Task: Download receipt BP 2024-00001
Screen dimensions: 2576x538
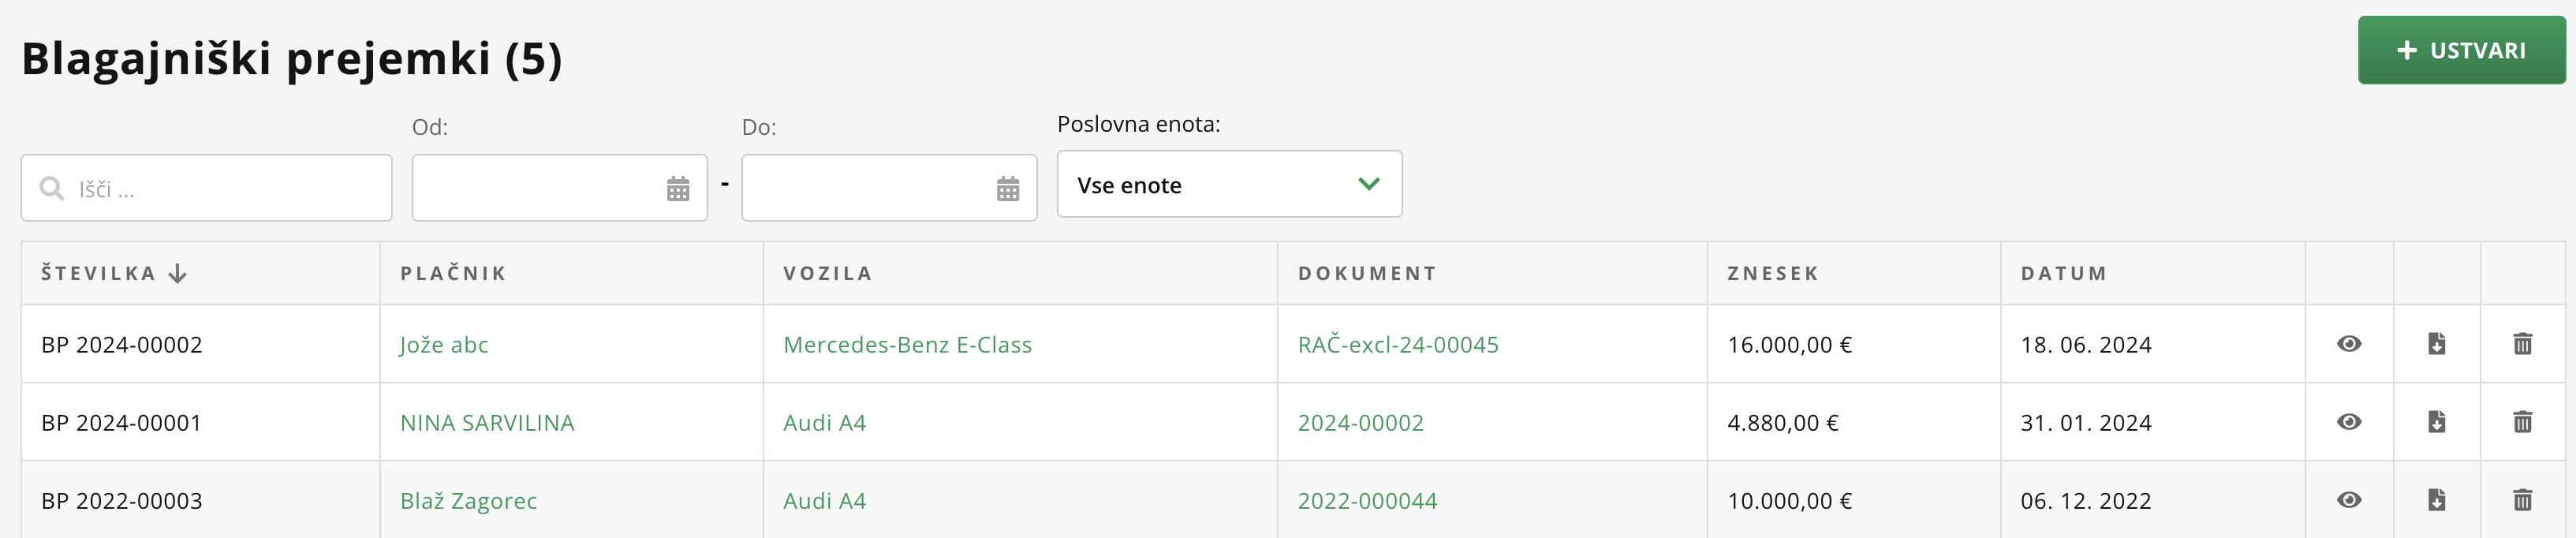Action: 2436,422
